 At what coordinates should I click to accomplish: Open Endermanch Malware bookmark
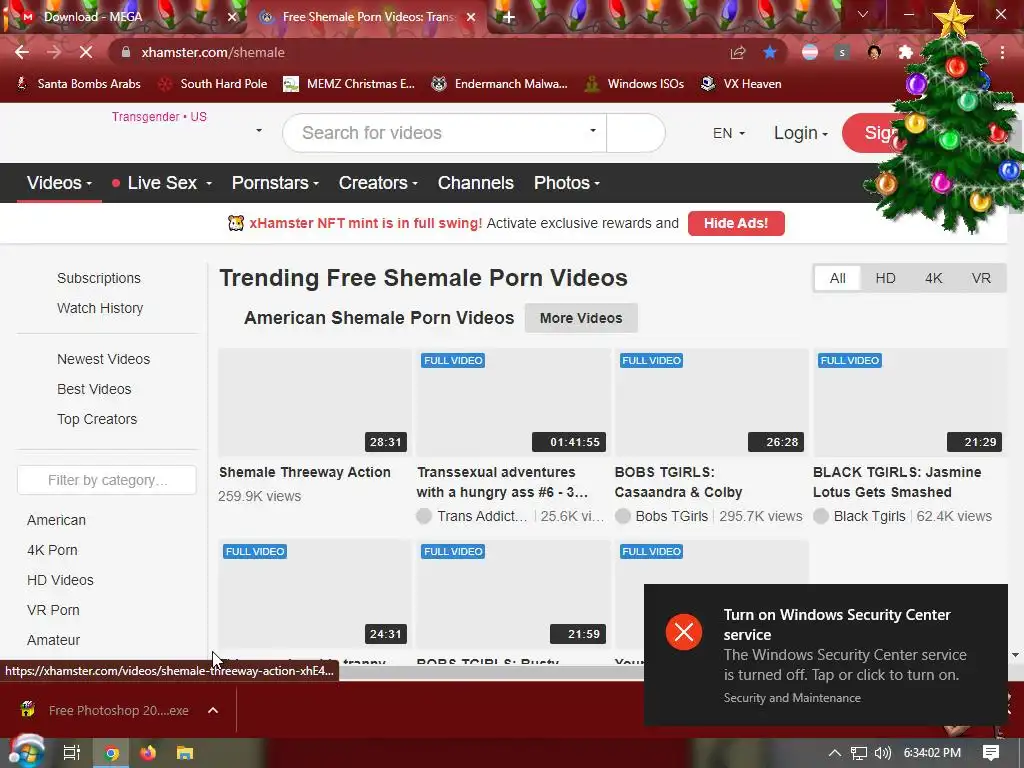click(x=500, y=84)
